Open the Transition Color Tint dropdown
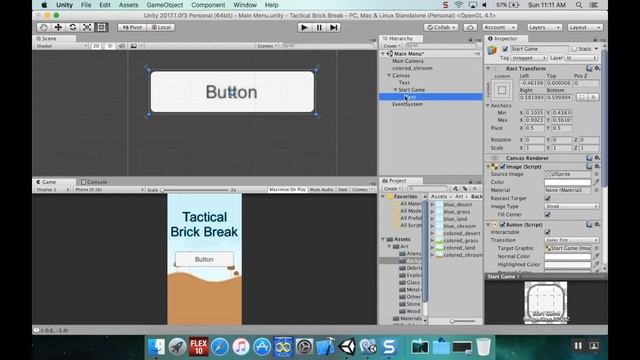This screenshot has height=360, width=640. [x=571, y=240]
